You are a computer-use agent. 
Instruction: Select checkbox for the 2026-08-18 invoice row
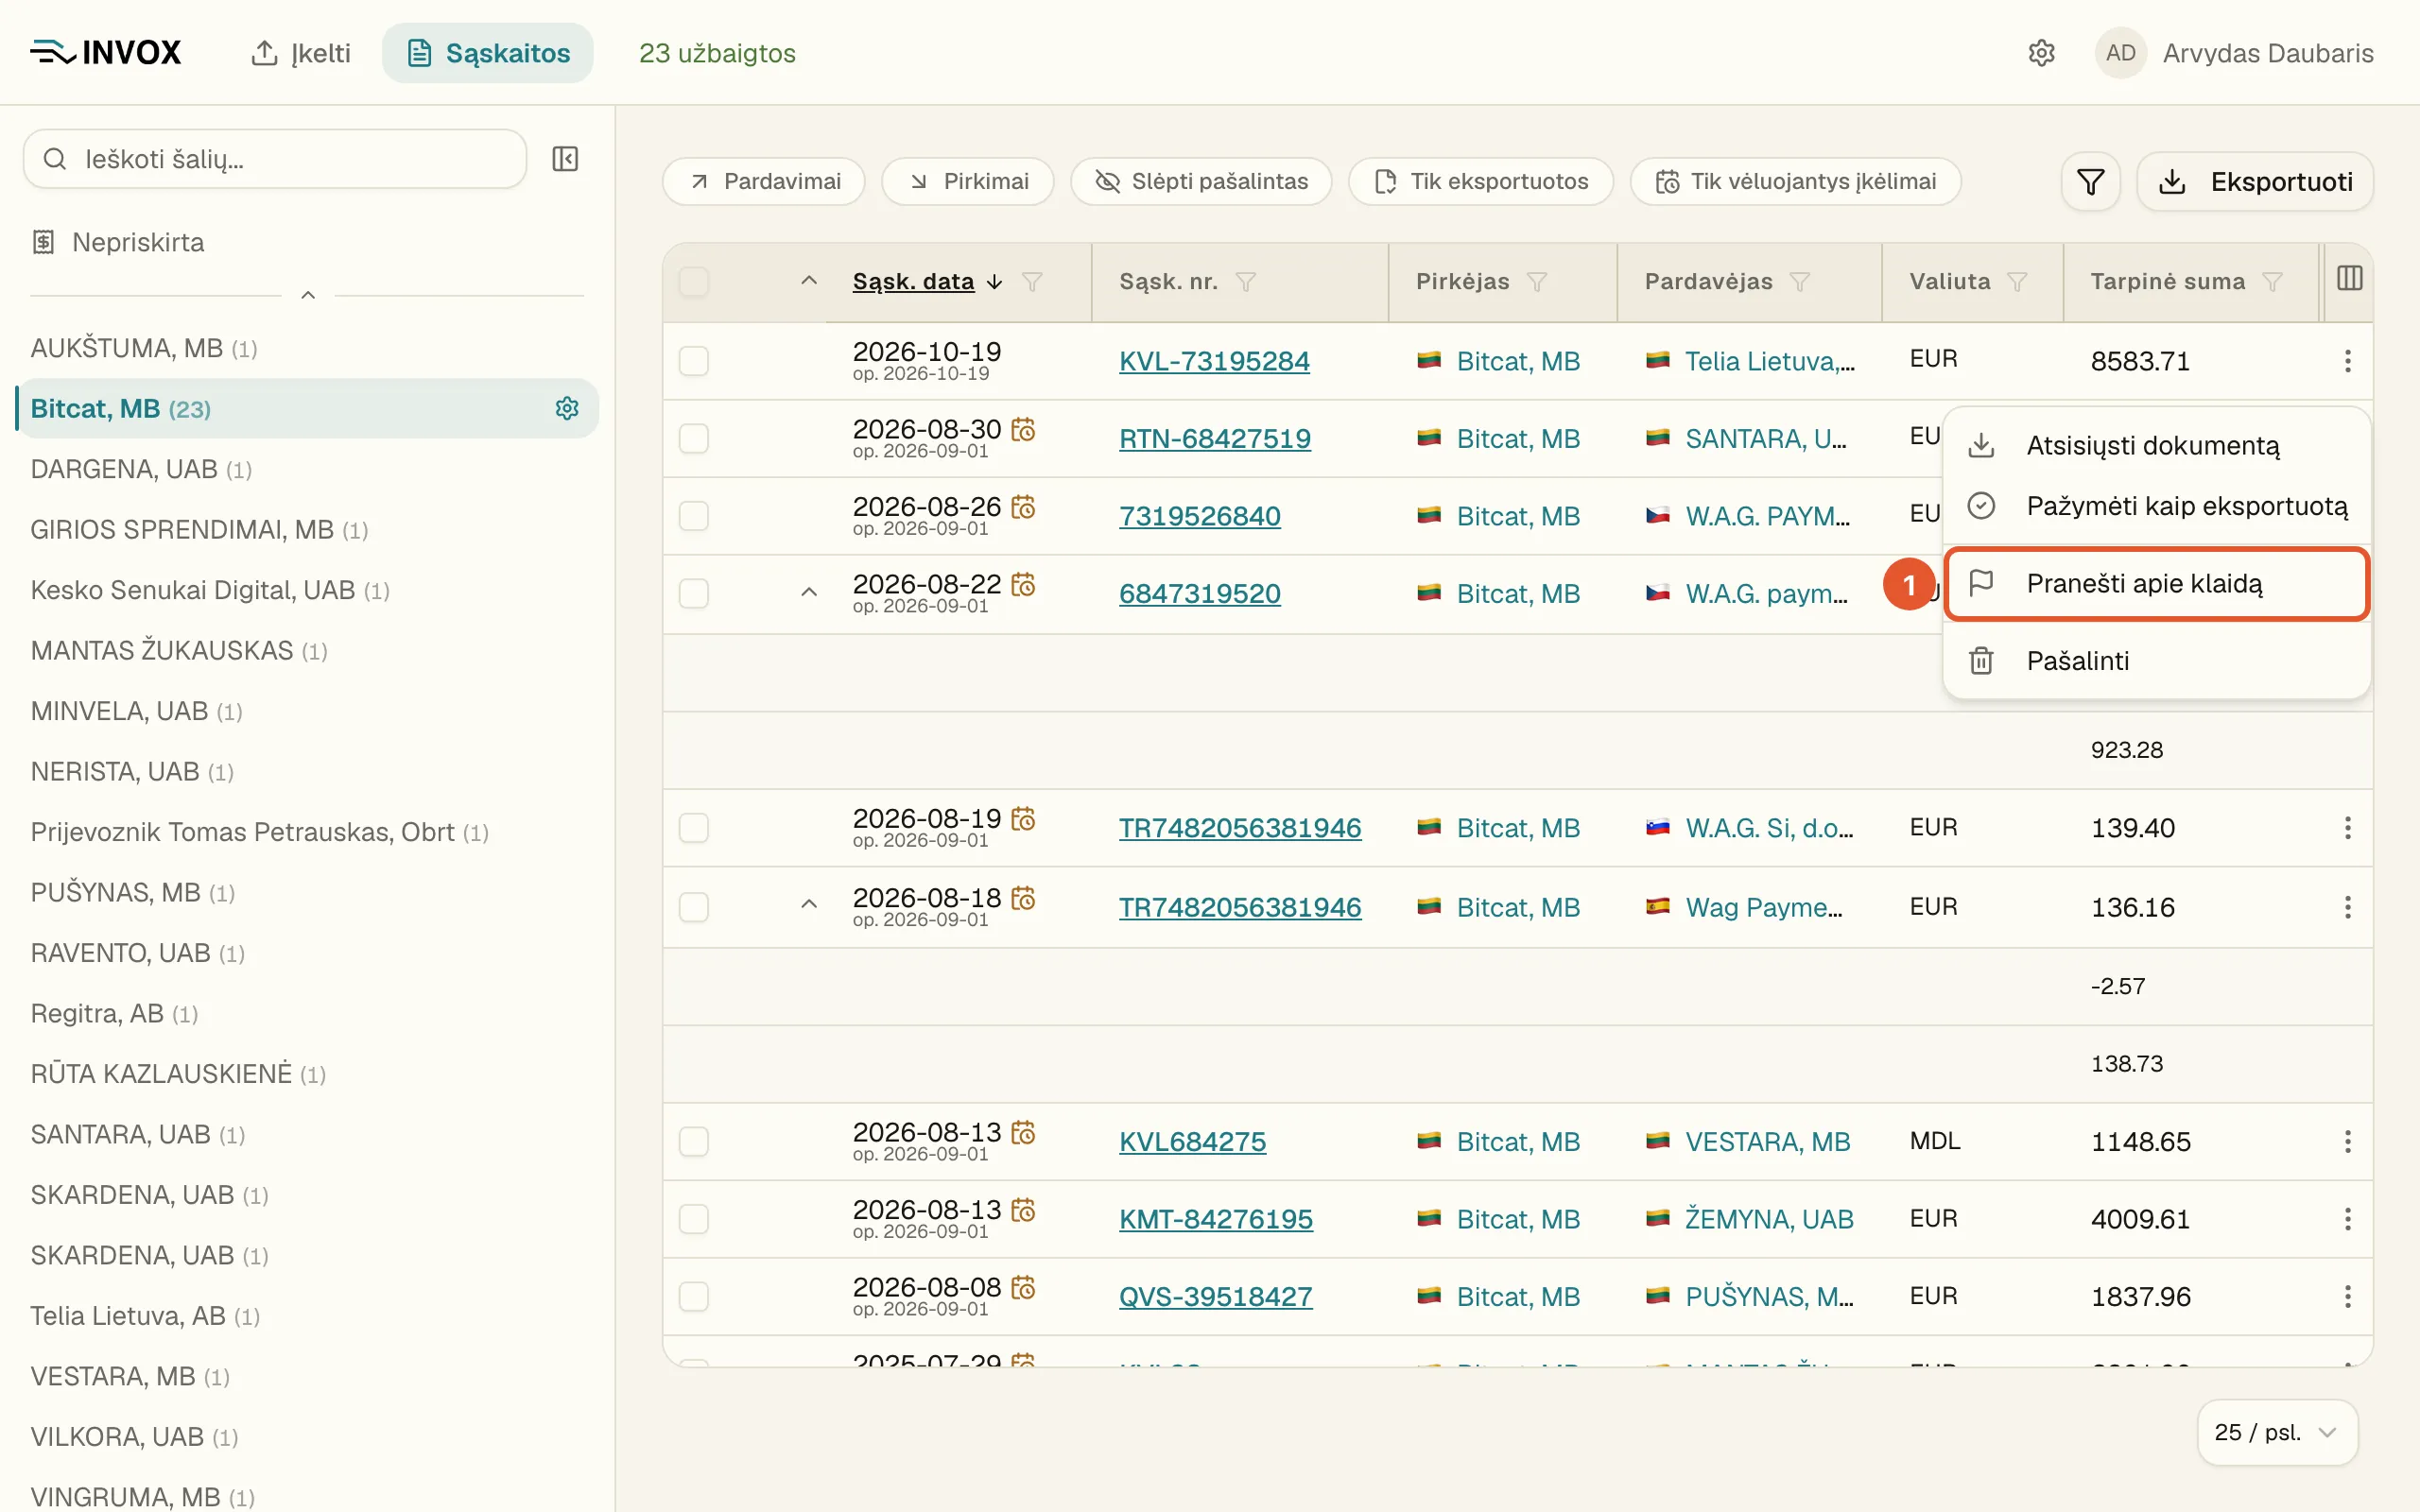coord(694,907)
